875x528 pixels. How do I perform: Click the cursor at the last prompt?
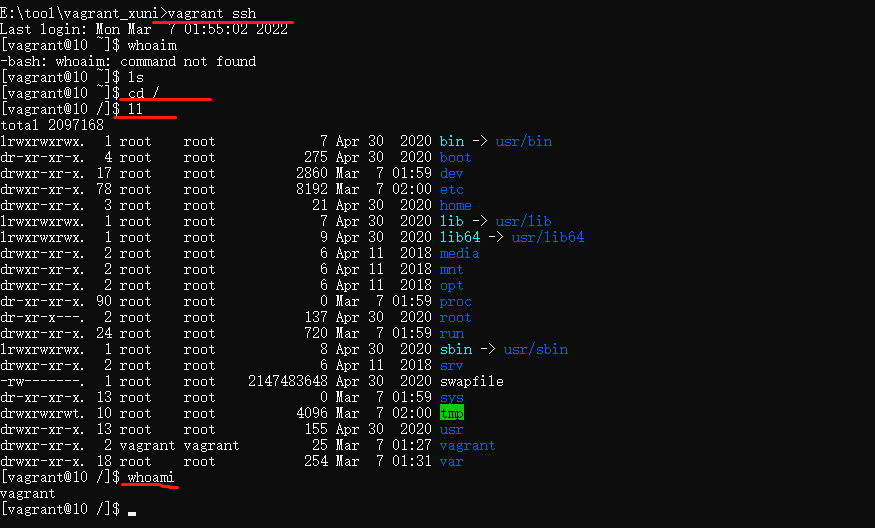(x=132, y=512)
